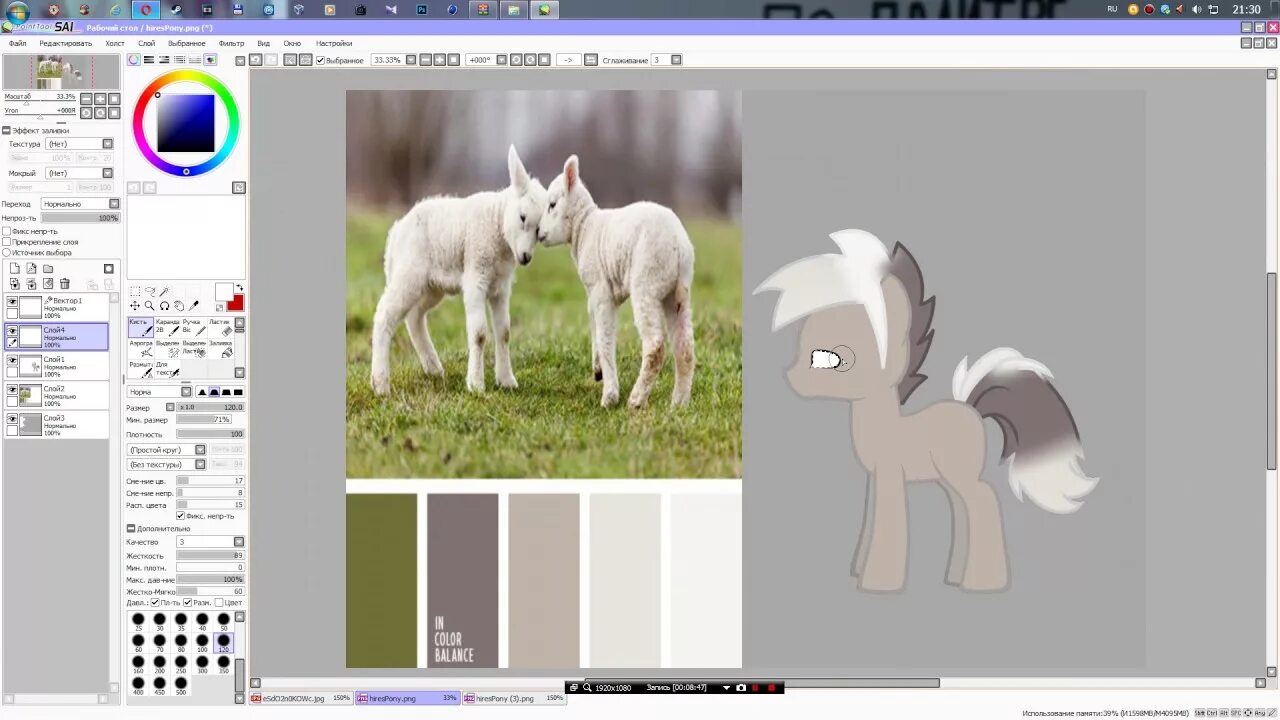Create a new layer folder

pos(48,269)
